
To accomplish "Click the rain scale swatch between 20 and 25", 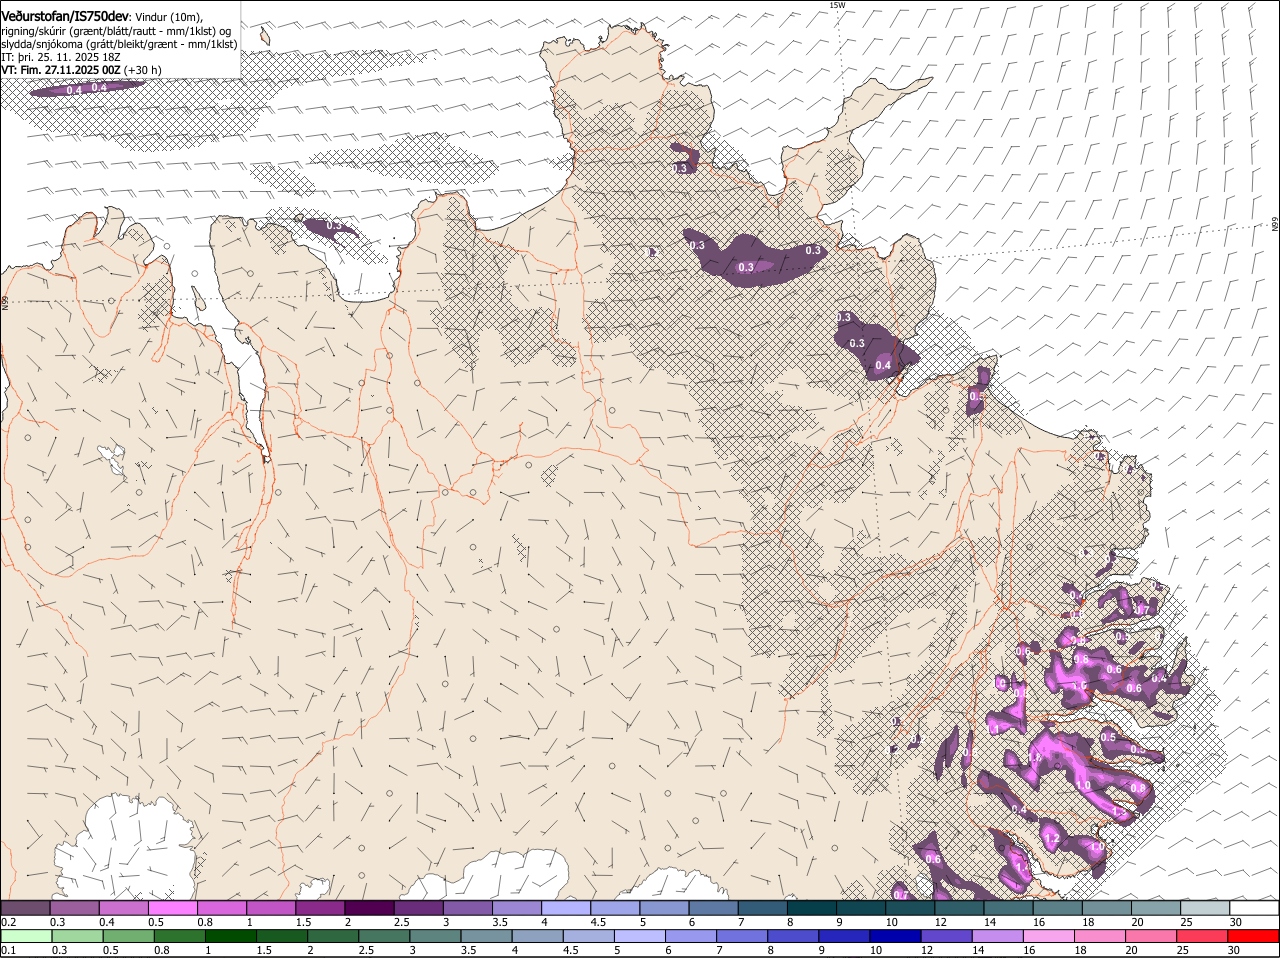I will click(x=1150, y=936).
